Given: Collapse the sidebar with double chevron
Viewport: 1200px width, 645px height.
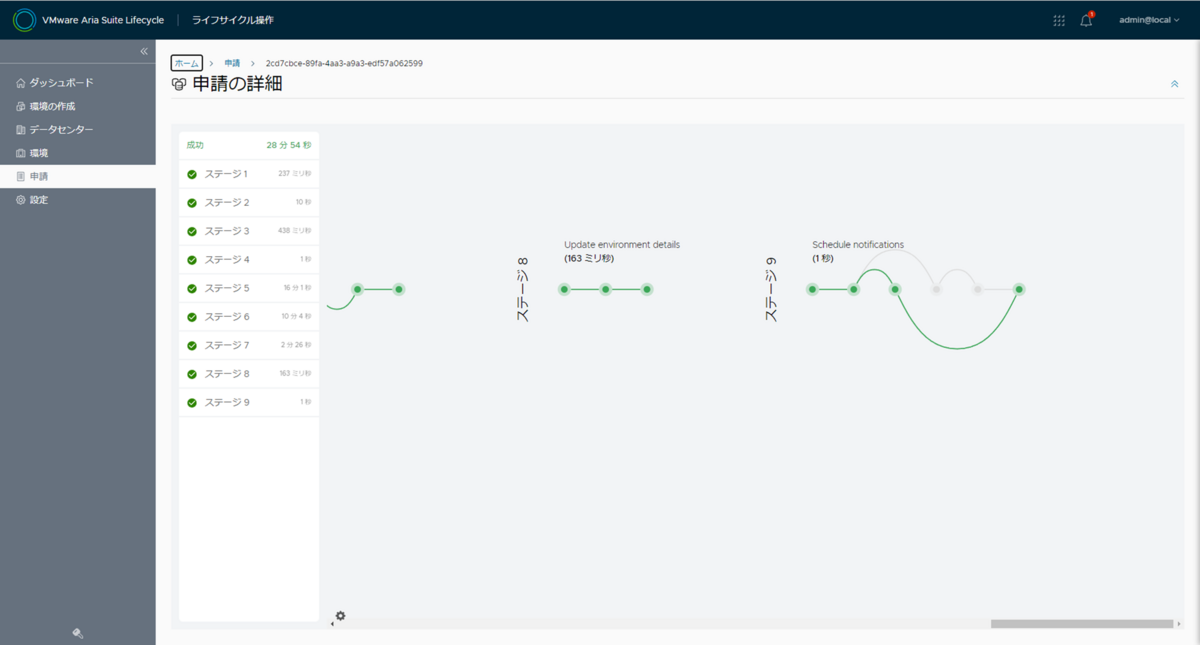Looking at the screenshot, I should [143, 51].
